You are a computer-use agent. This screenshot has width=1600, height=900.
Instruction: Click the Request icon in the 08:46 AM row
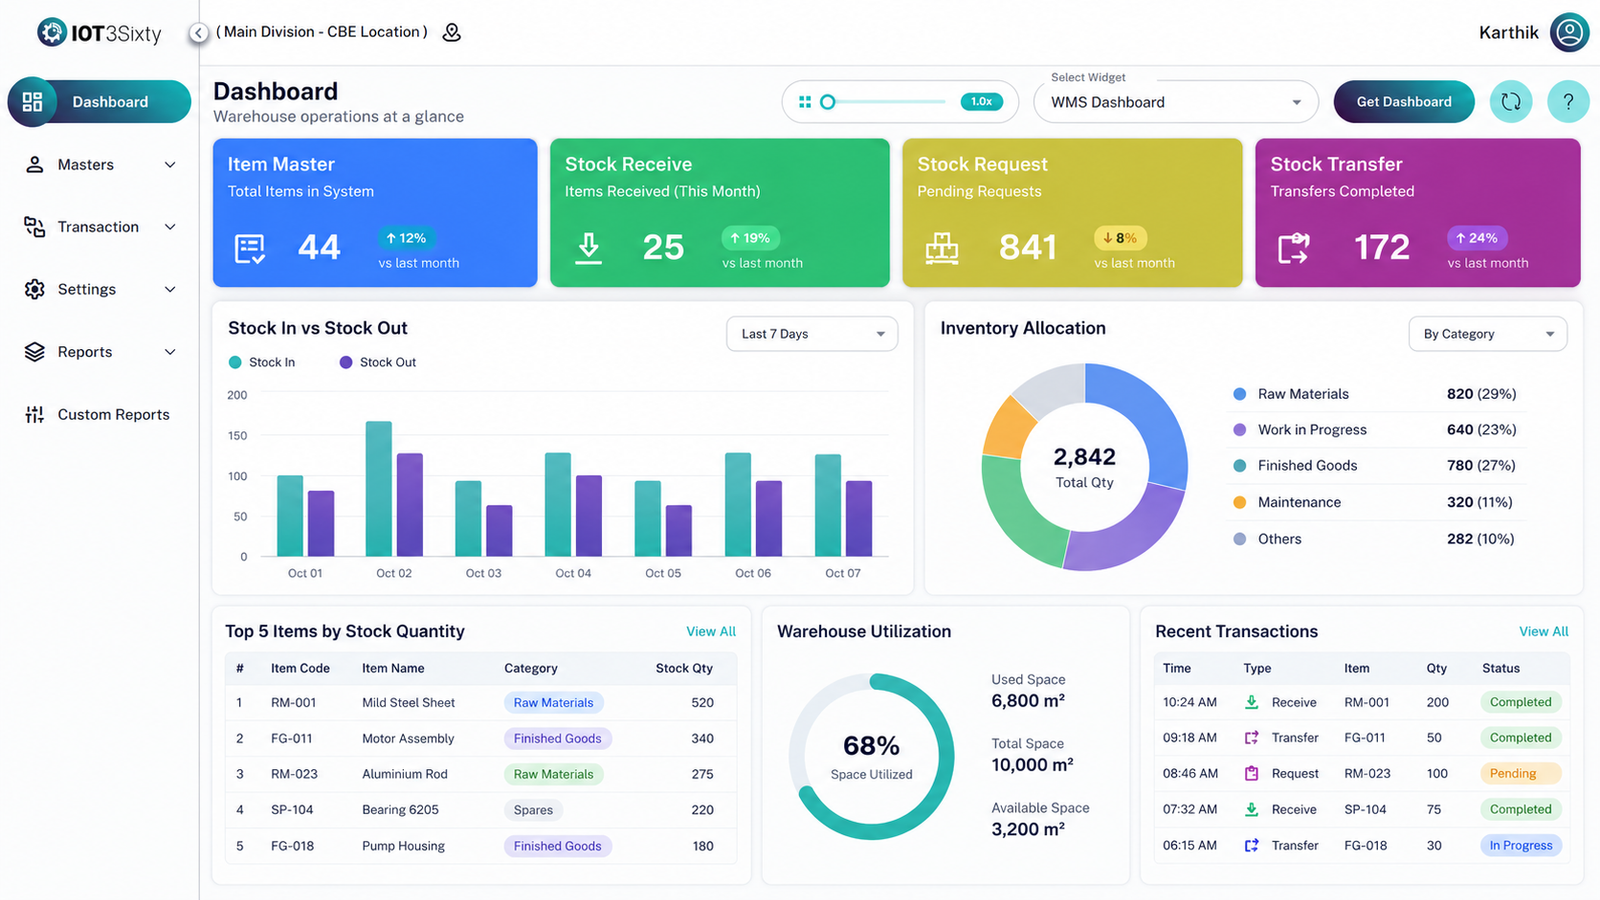click(1251, 773)
